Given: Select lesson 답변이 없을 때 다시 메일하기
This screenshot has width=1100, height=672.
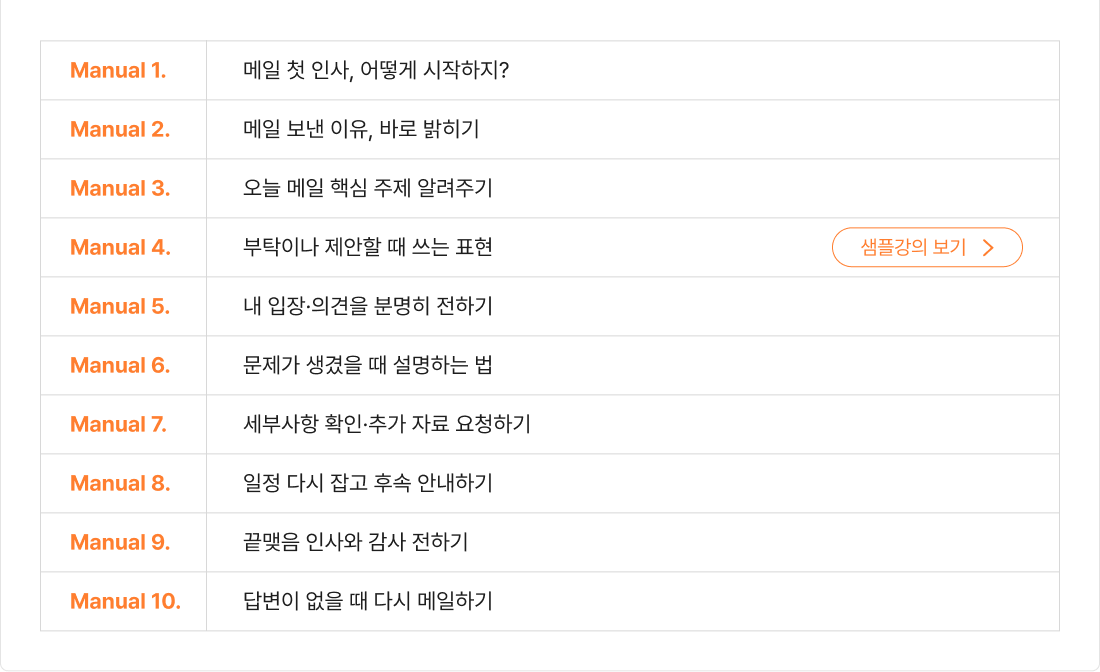Looking at the screenshot, I should pos(368,602).
